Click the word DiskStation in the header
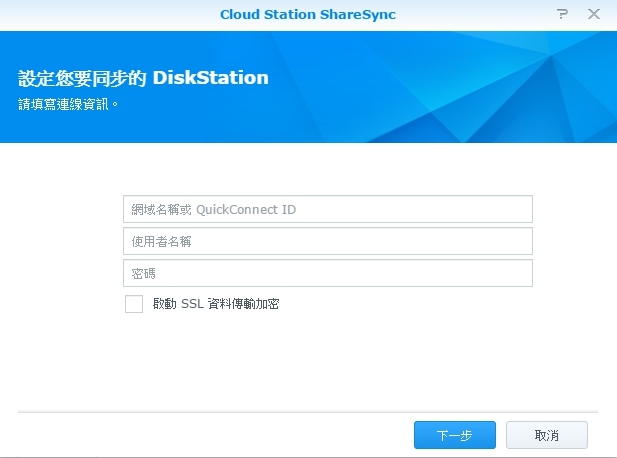Screen dimensions: 617x458 point(211,78)
